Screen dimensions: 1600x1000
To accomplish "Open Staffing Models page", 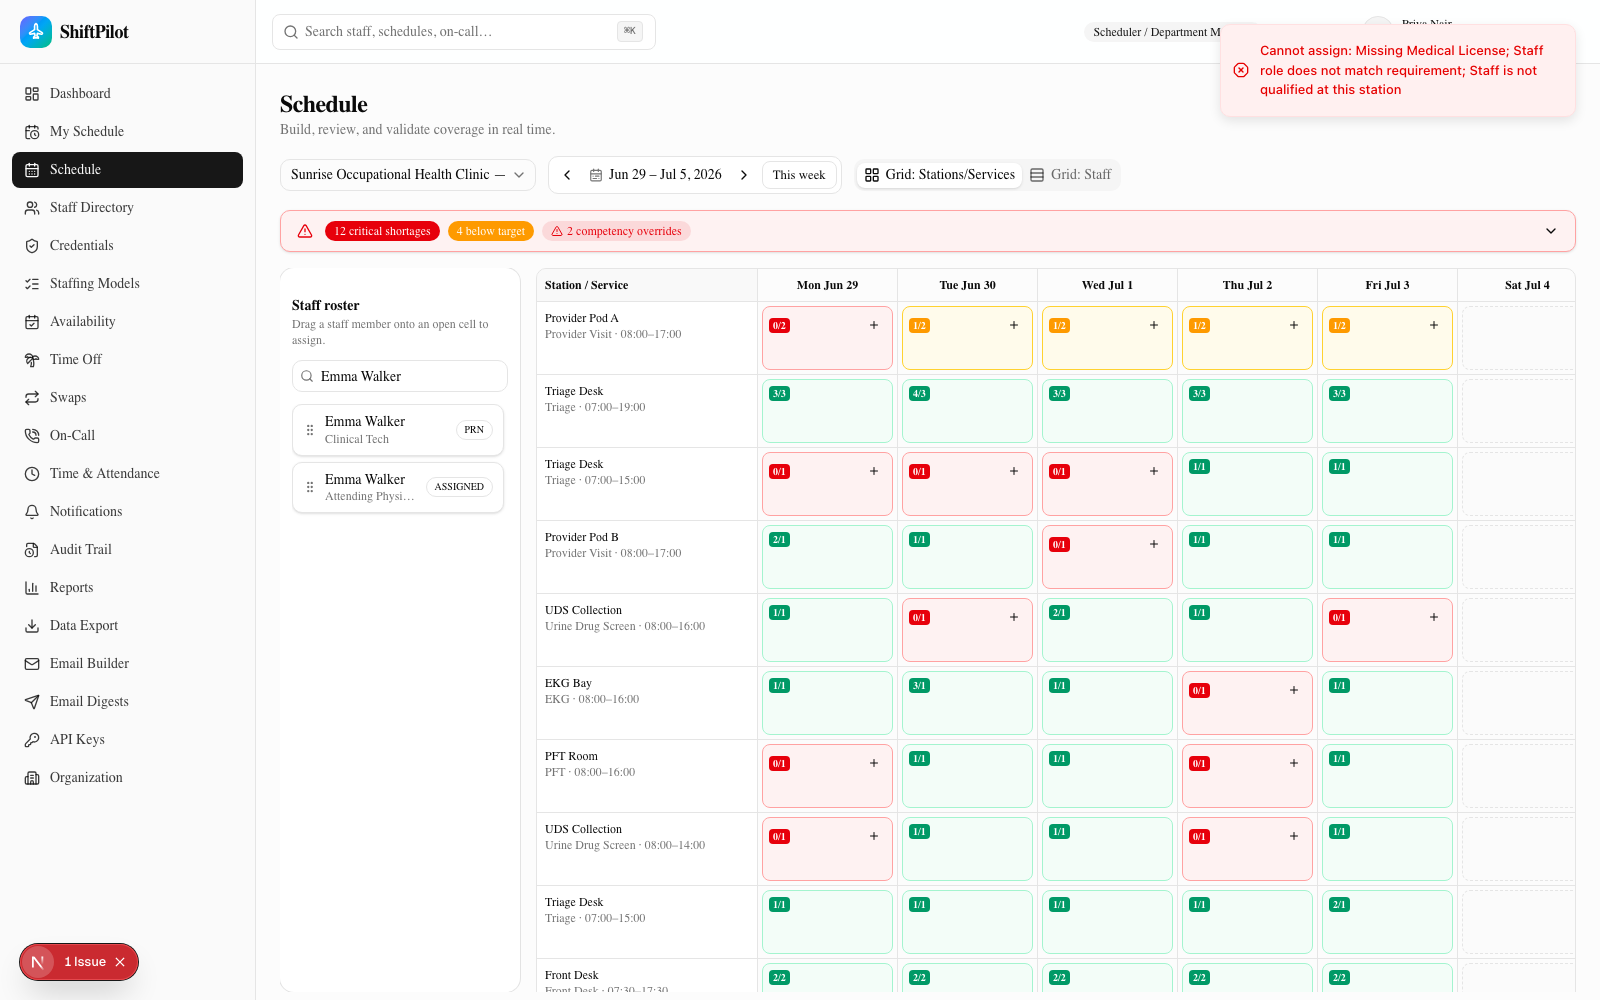I will tap(127, 284).
